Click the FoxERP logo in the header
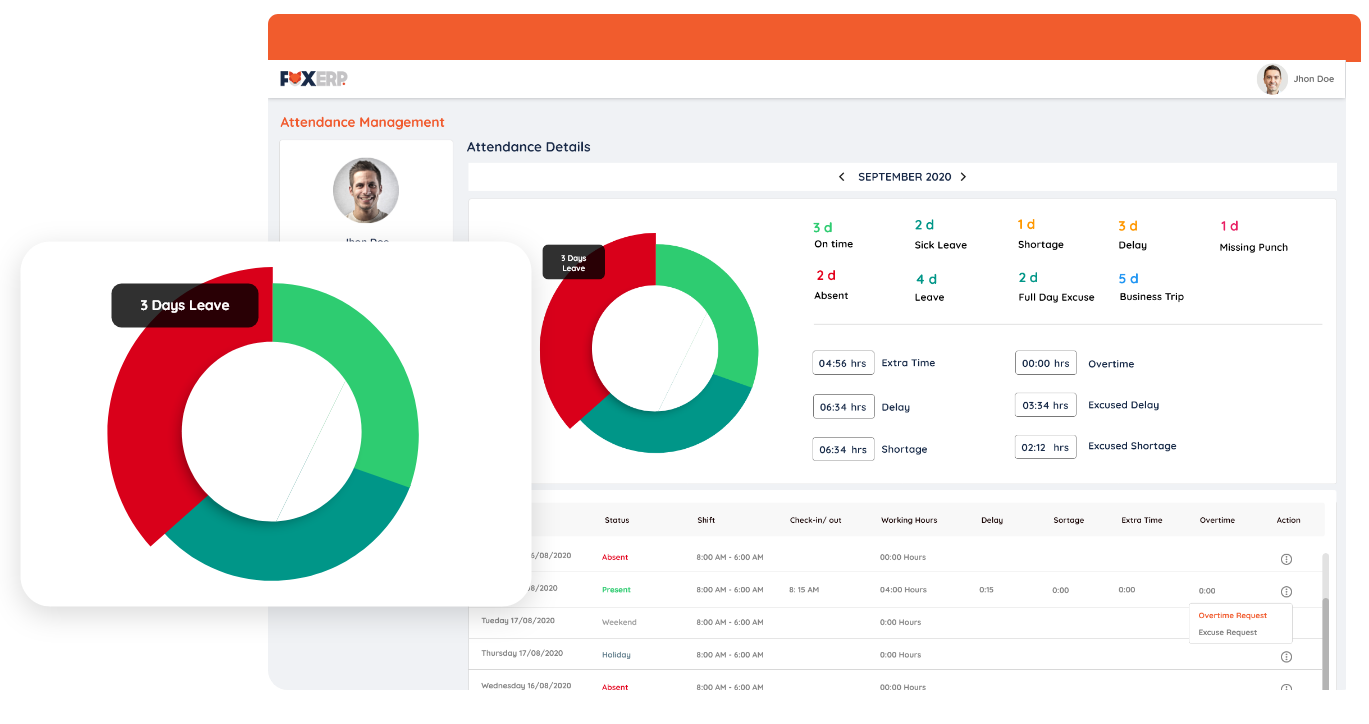This screenshot has width=1369, height=724. (313, 79)
